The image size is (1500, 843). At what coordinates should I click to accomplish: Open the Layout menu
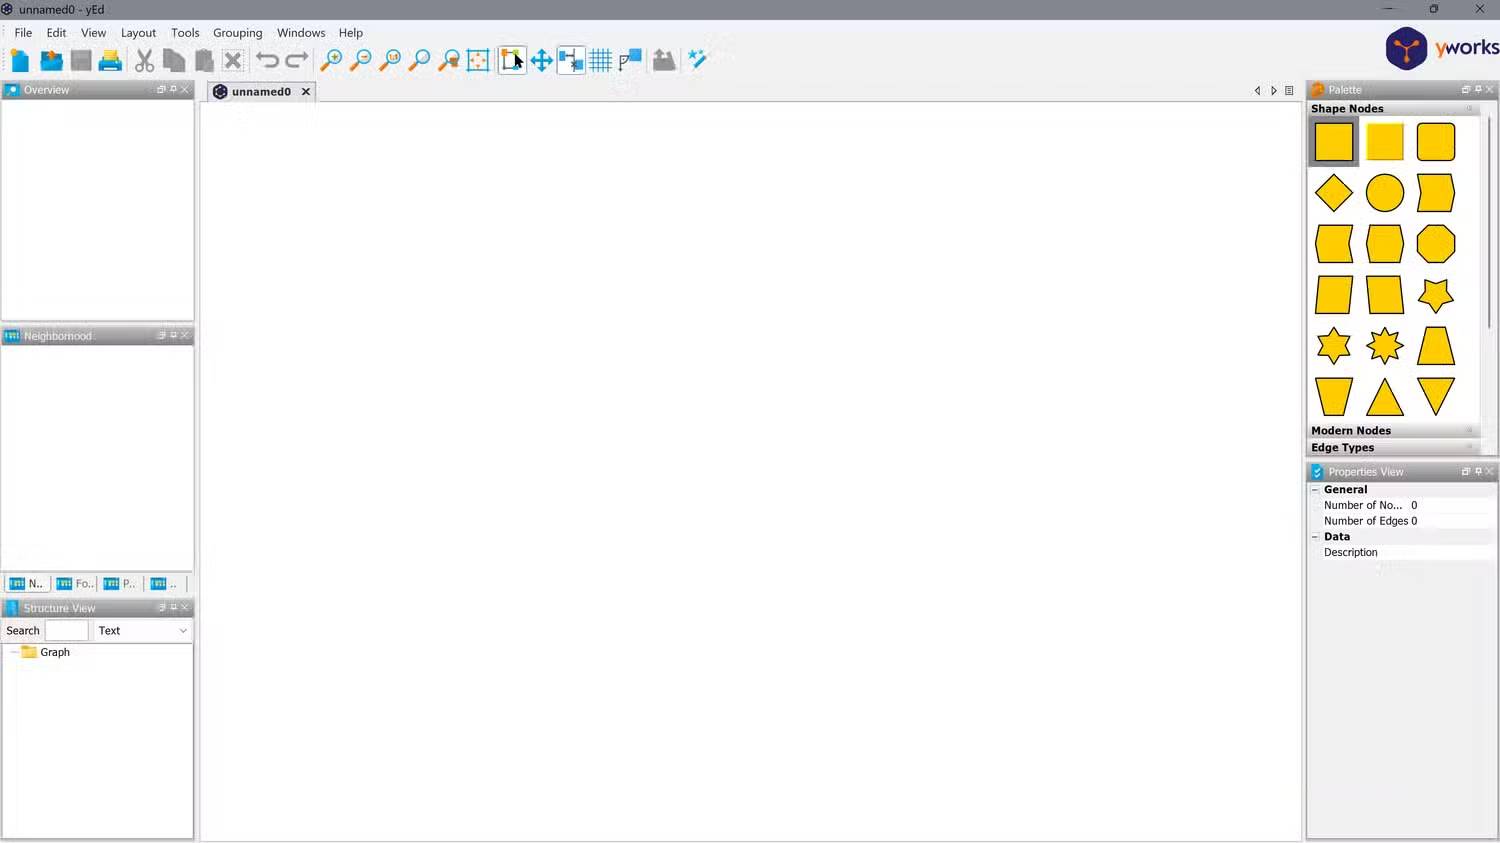click(138, 33)
